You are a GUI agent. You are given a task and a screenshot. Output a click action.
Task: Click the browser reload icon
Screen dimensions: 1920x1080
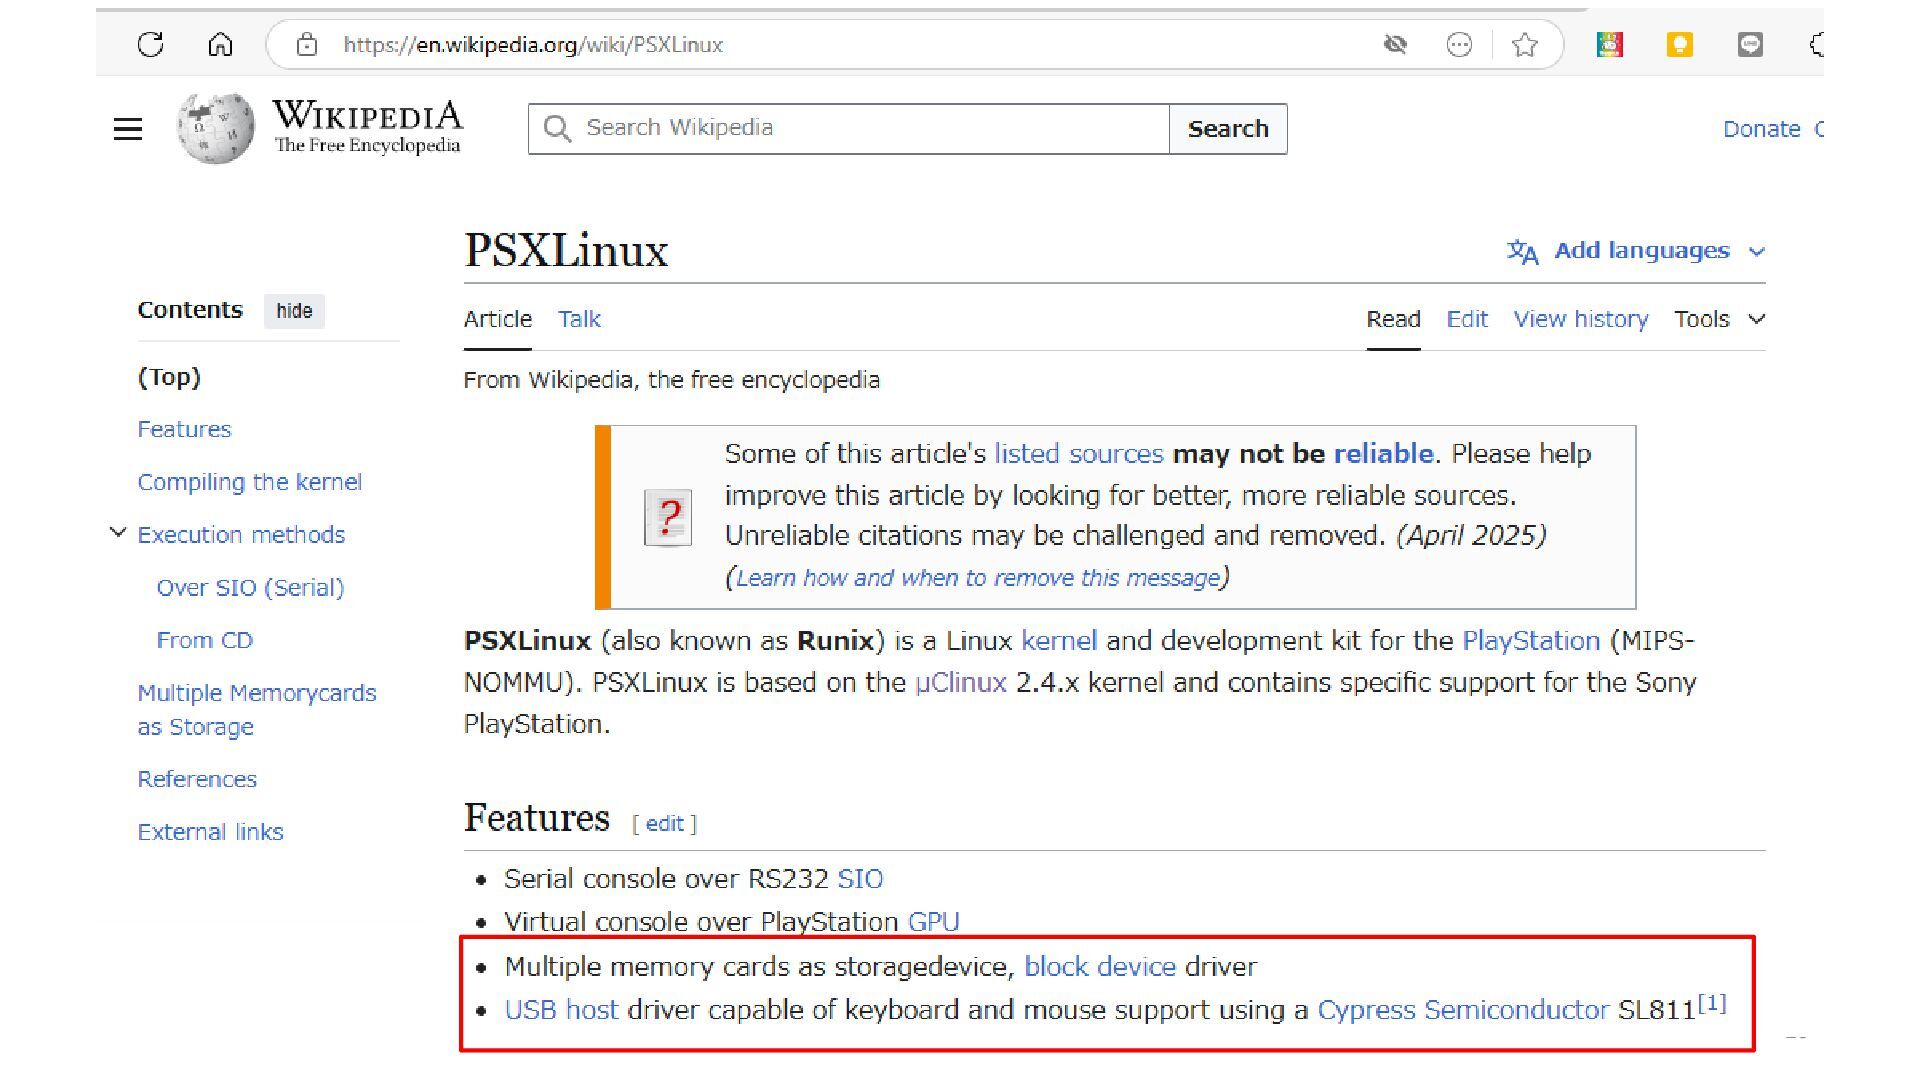[150, 45]
